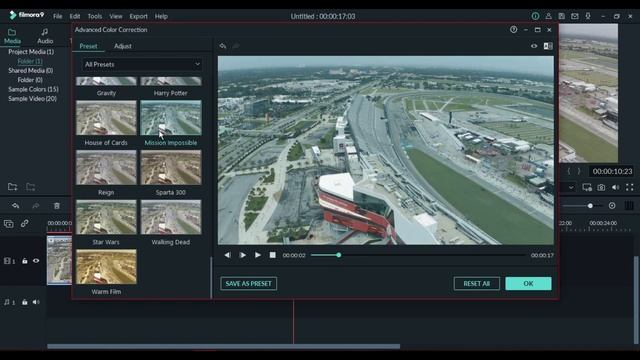Viewport: 640px width, 360px height.
Task: Click the delete folder icon
Action: 31,187
